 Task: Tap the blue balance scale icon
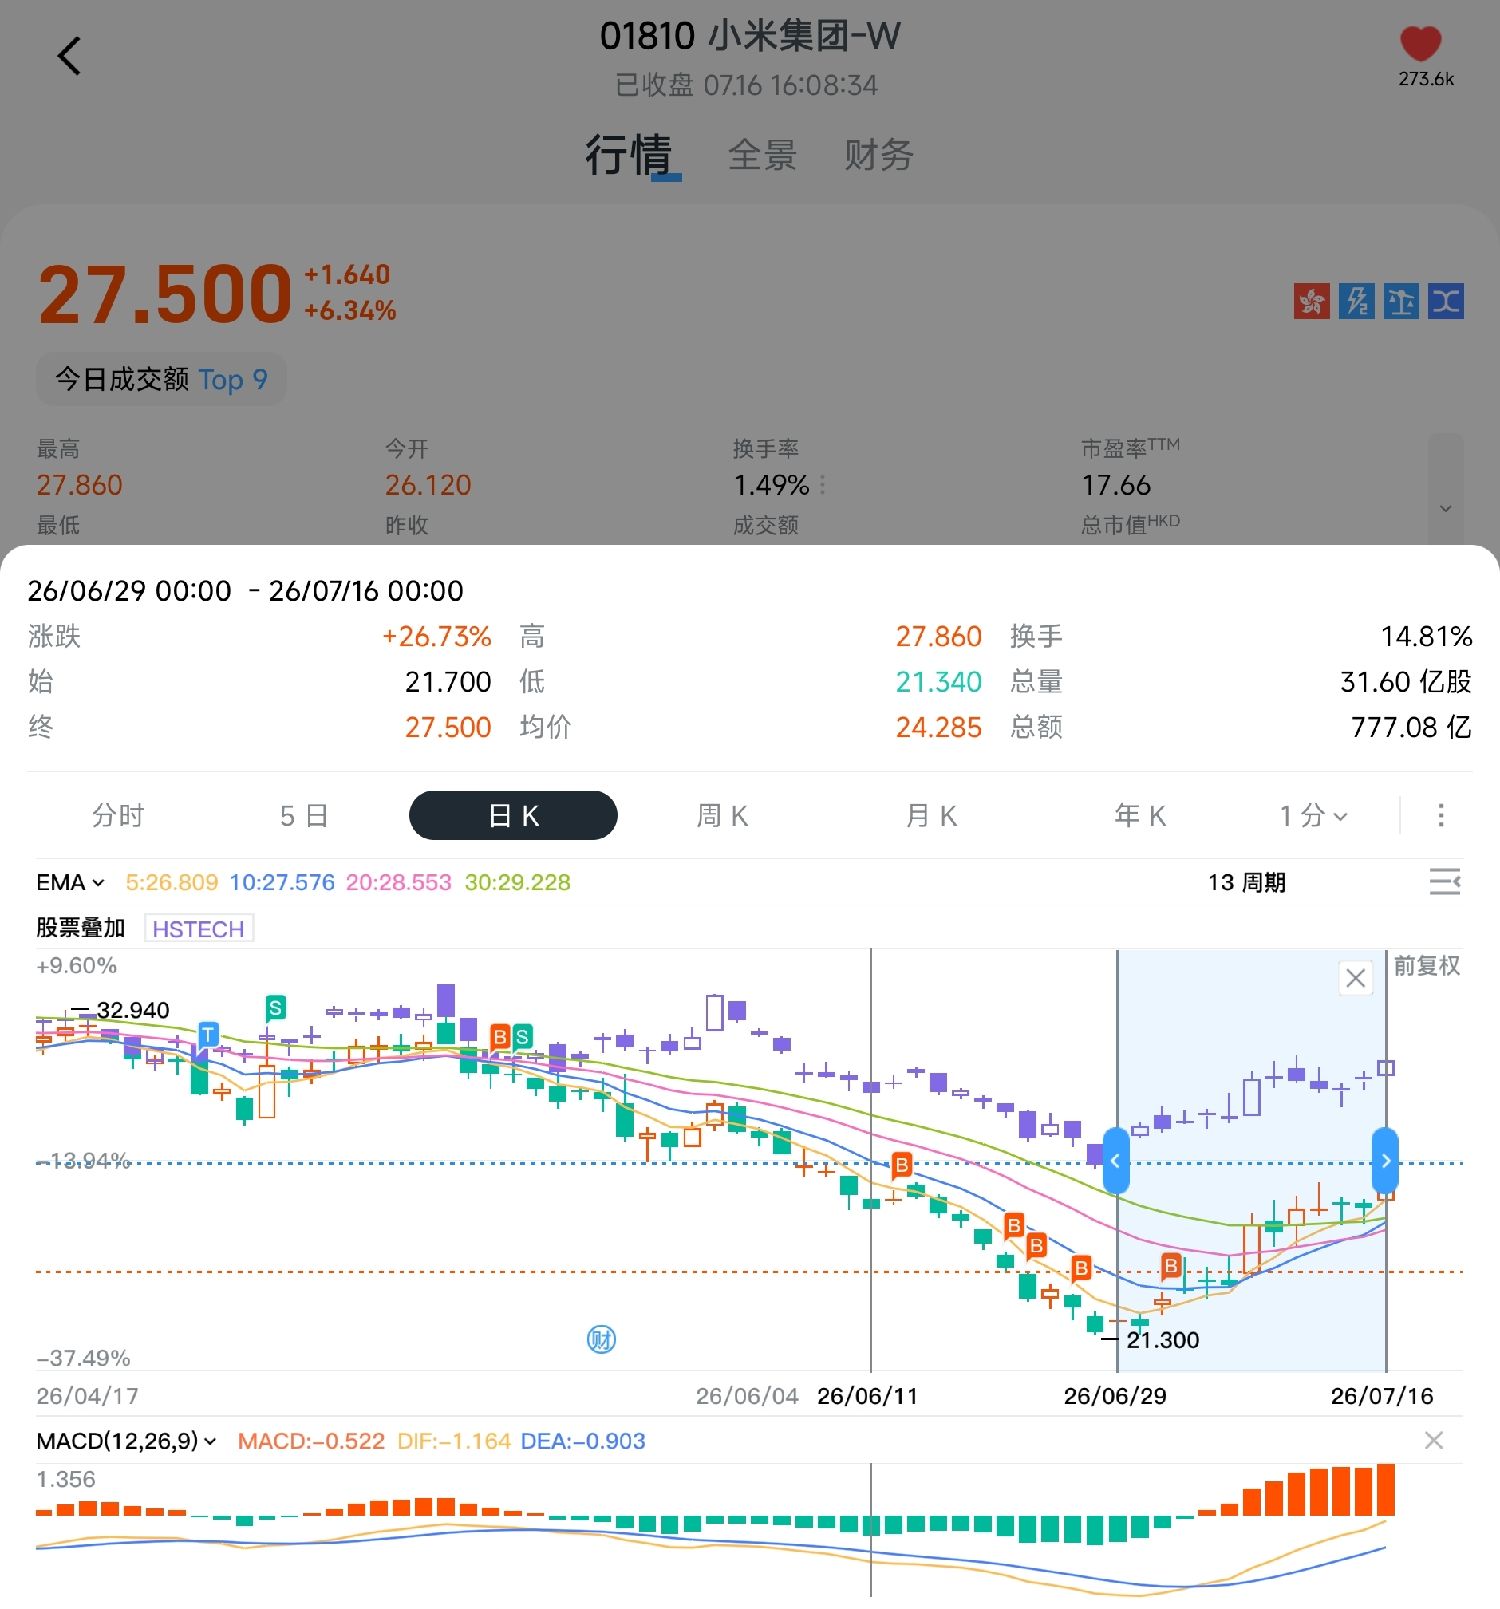tap(1401, 300)
